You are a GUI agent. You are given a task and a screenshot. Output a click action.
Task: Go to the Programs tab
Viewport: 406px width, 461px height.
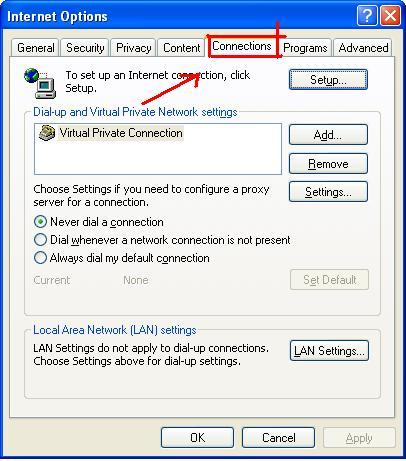305,48
